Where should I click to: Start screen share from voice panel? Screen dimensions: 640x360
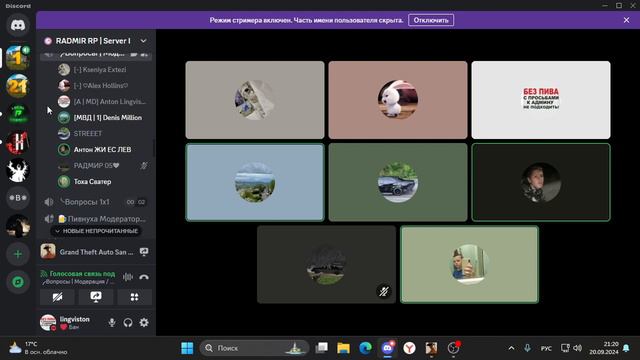tap(96, 297)
